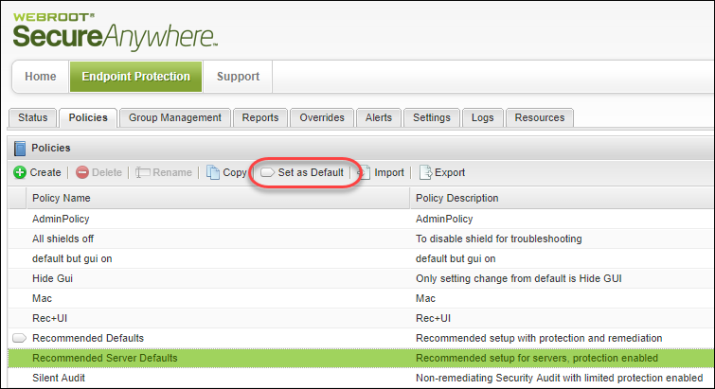This screenshot has width=715, height=389.
Task: Click the Delete button label
Action: coord(107,172)
